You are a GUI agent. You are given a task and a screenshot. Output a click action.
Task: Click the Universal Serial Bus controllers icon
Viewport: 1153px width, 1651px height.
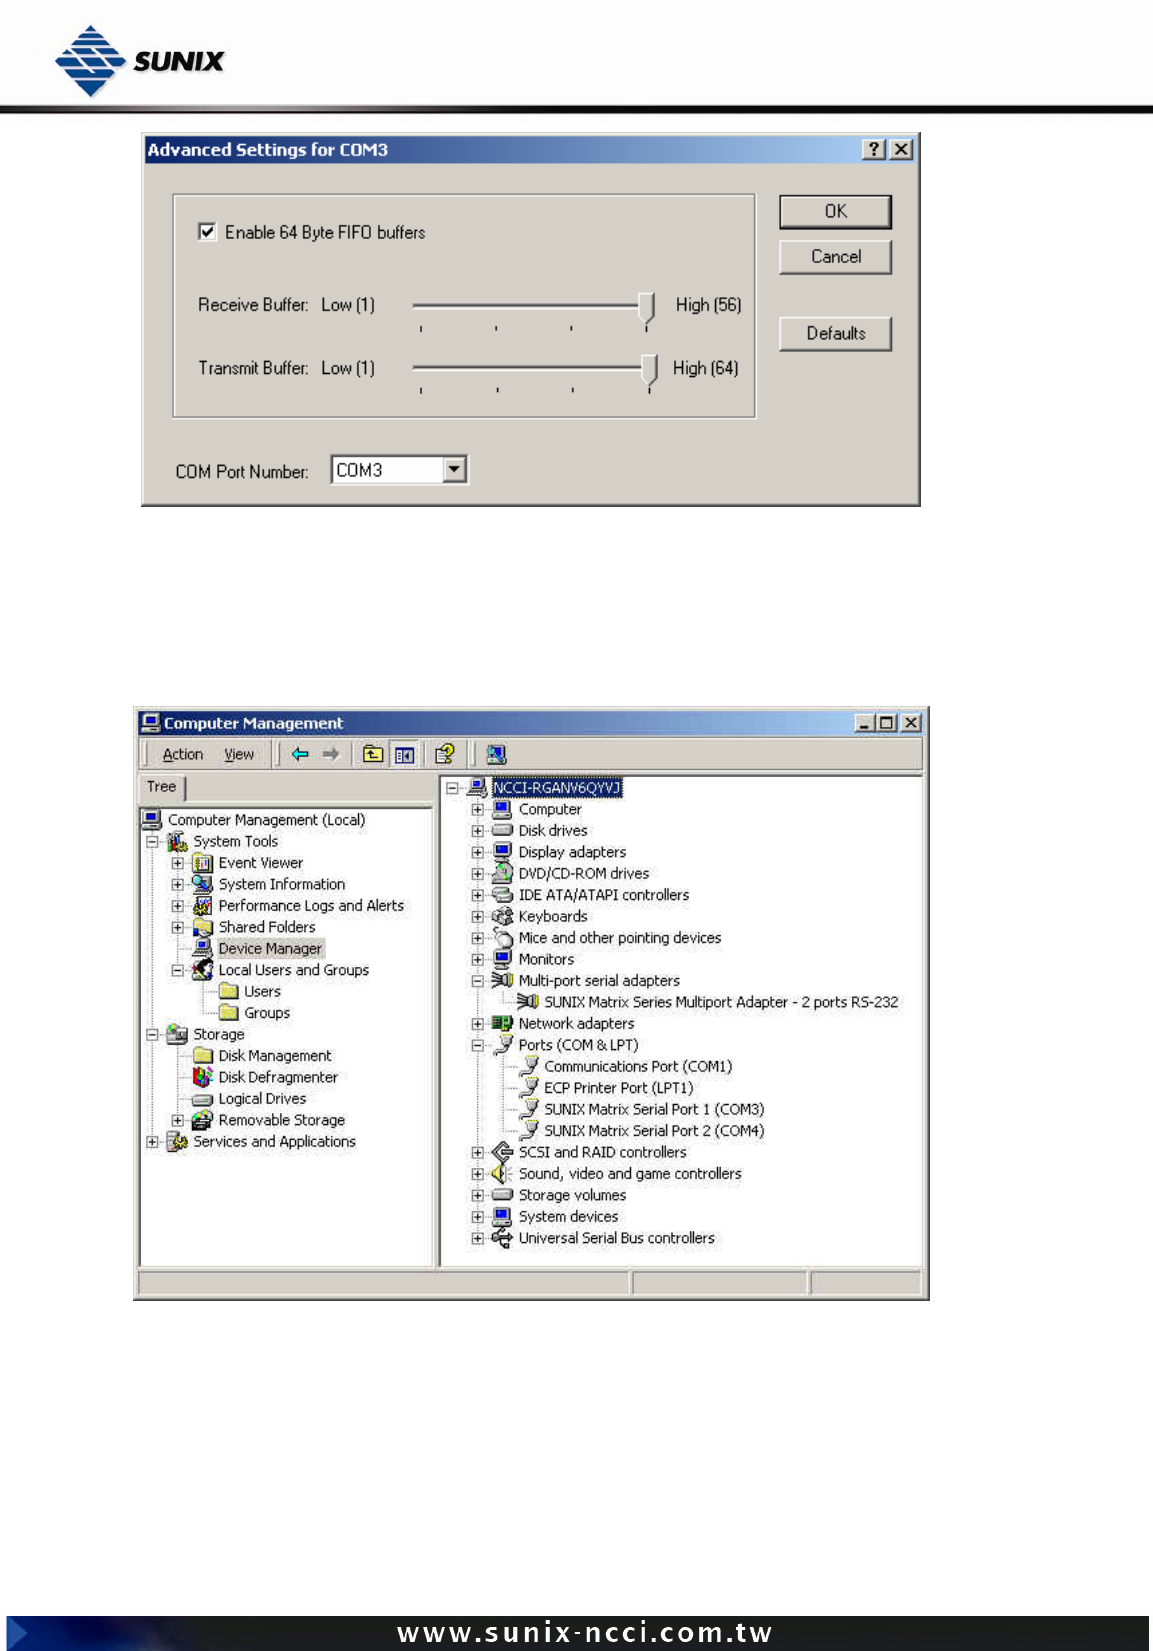pyautogui.click(x=503, y=1238)
